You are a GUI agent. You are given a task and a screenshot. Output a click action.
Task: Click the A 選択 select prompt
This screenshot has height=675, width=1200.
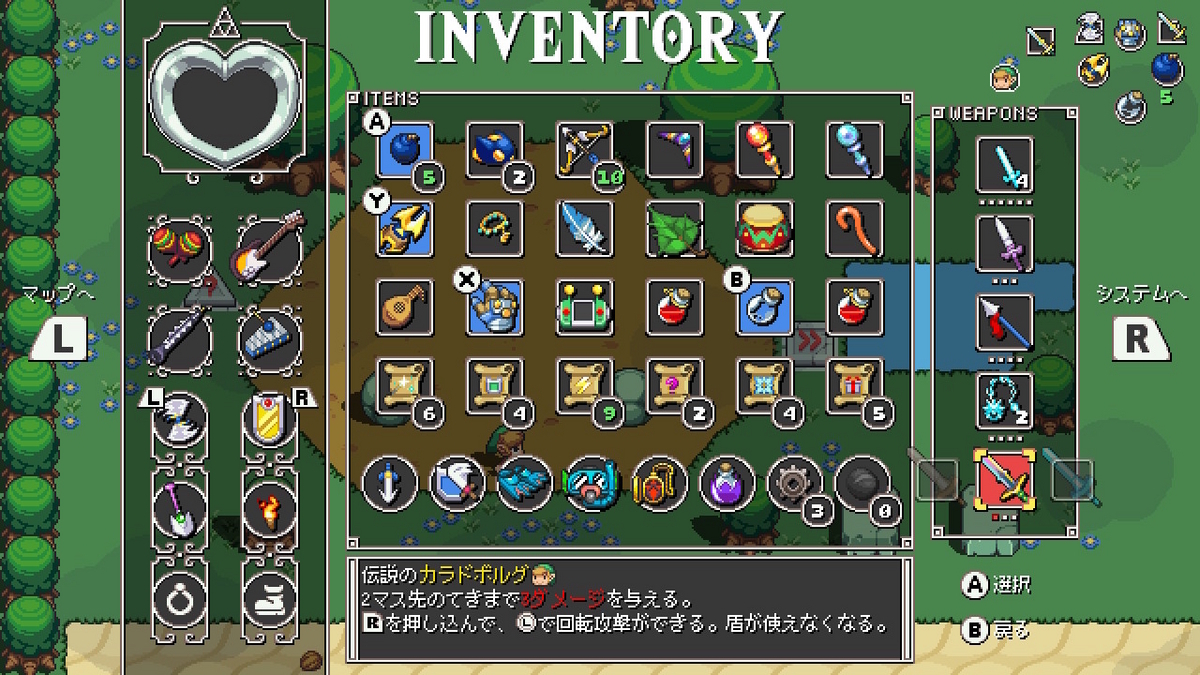(x=996, y=586)
